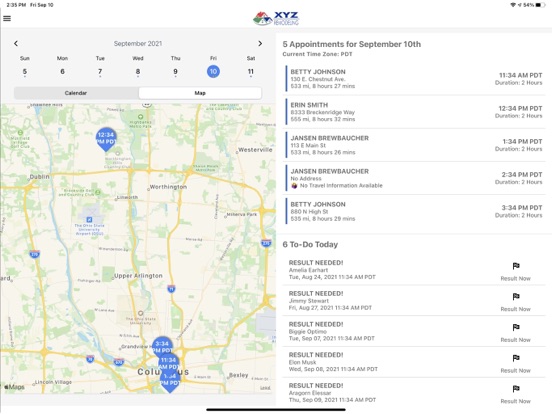Tap the September 2021 month label
The width and height of the screenshot is (552, 414).
(x=138, y=44)
